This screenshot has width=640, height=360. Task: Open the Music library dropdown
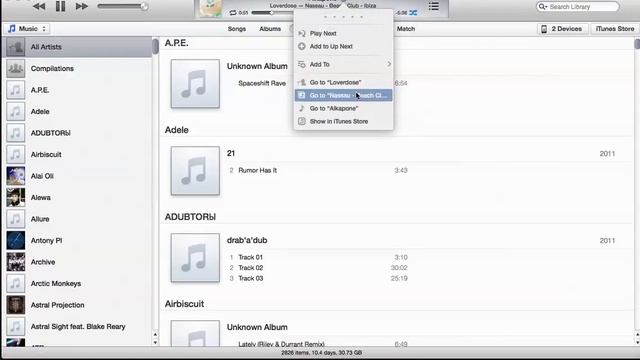[x=27, y=29]
